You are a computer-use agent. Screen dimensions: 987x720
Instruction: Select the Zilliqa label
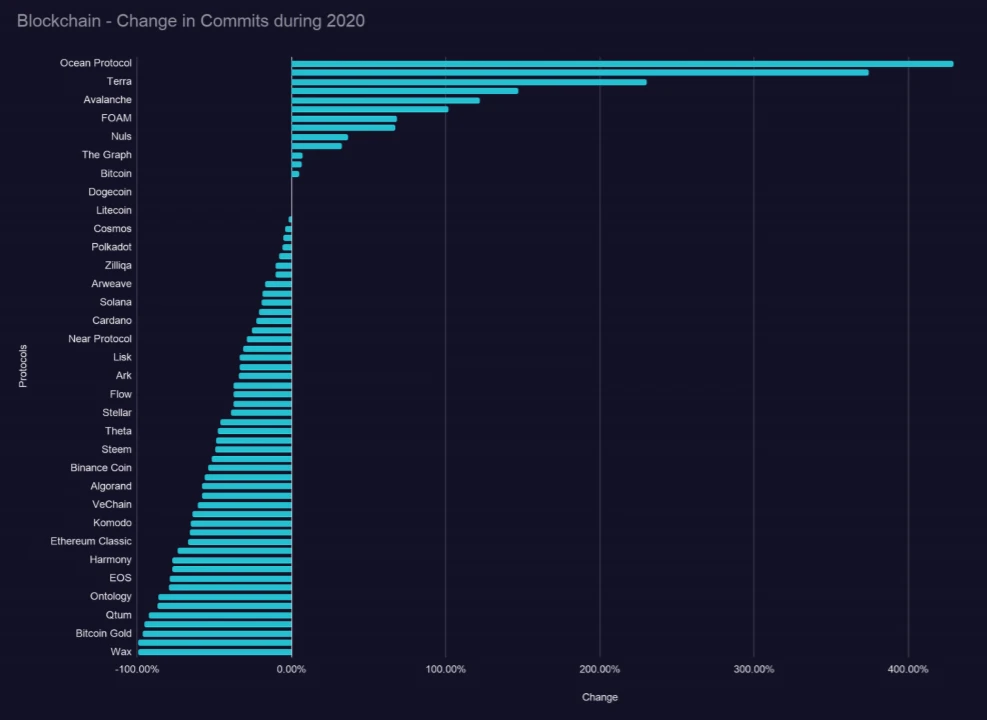pos(118,265)
